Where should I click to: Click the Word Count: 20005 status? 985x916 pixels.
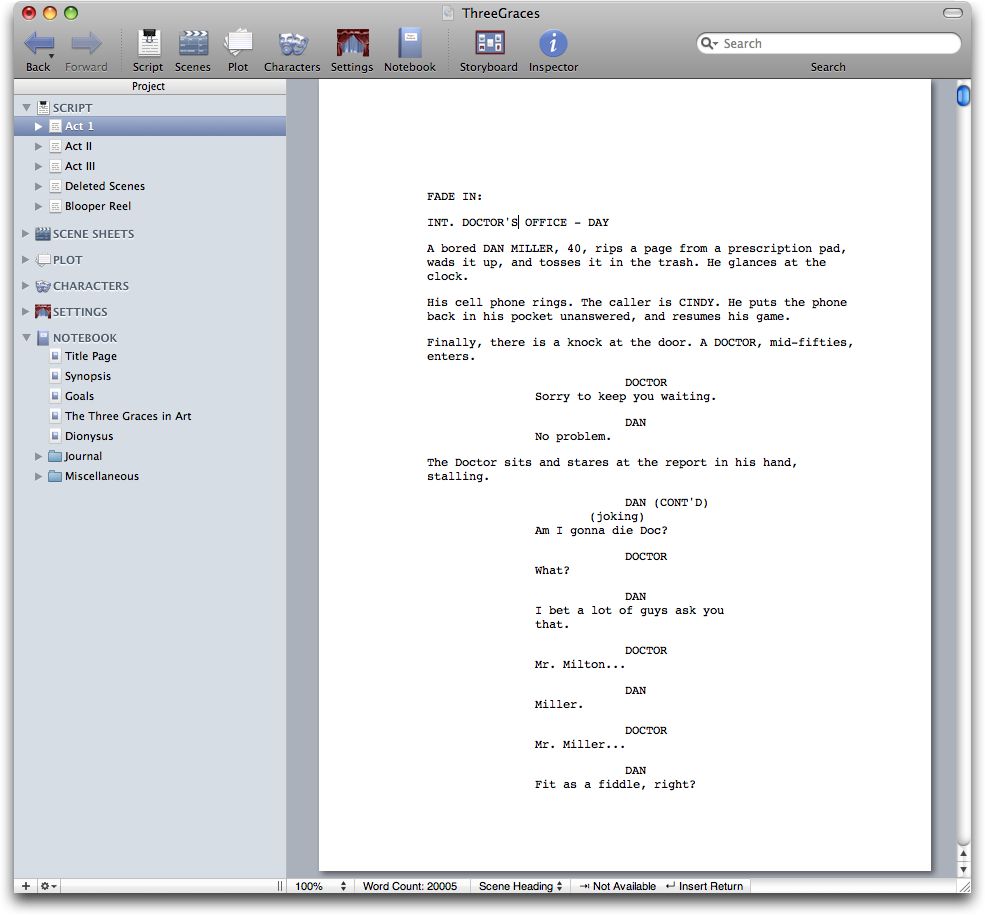pos(410,886)
